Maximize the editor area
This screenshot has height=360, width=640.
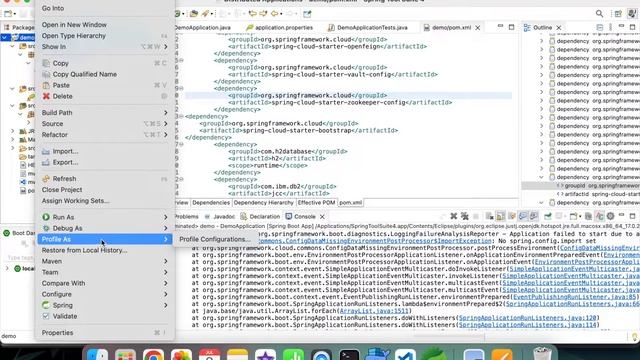pos(511,27)
